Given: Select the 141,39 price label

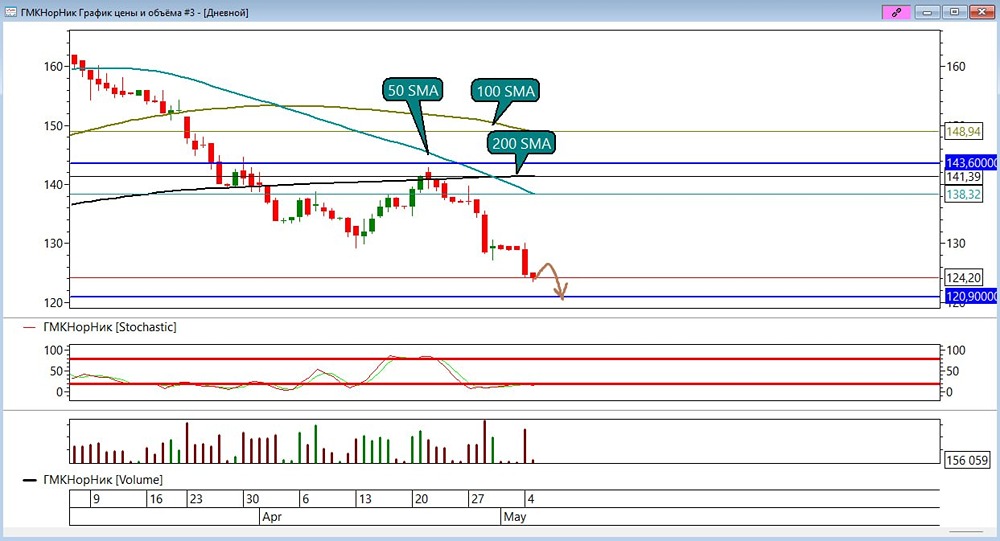Looking at the screenshot, I should [964, 177].
